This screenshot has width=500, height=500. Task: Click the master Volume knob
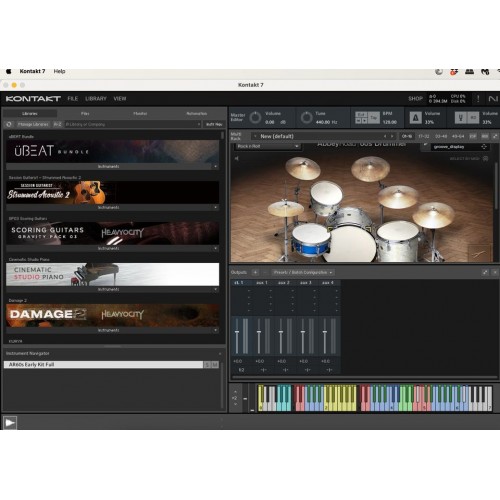255,118
